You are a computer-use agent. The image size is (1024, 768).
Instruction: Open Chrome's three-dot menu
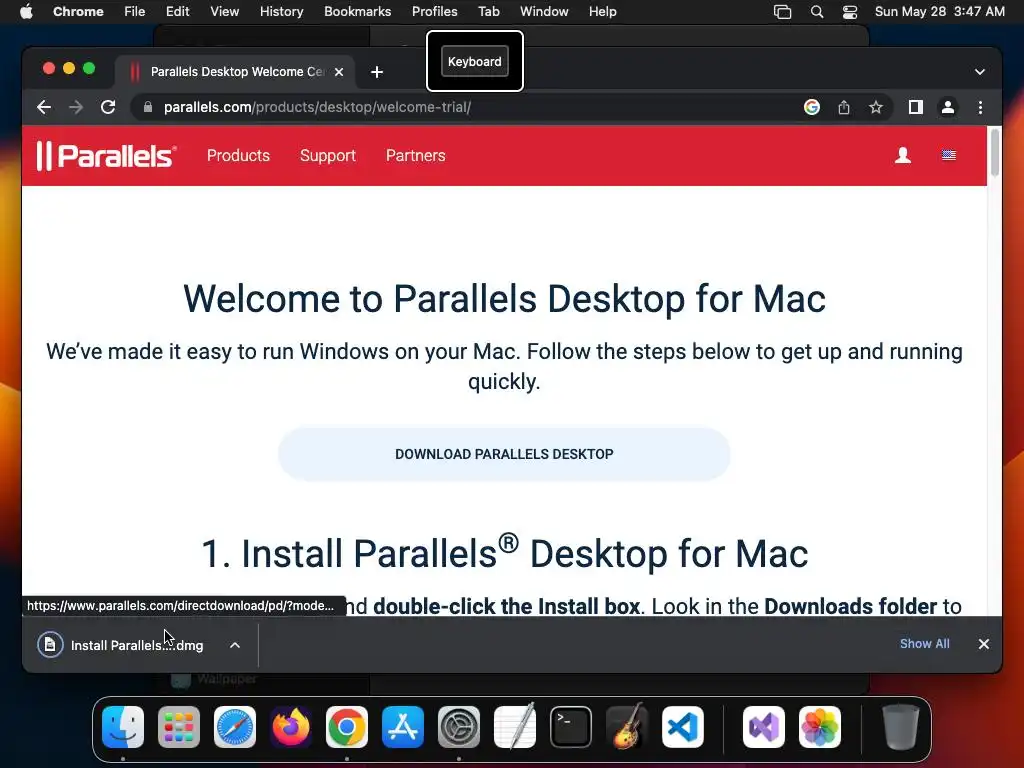(980, 107)
